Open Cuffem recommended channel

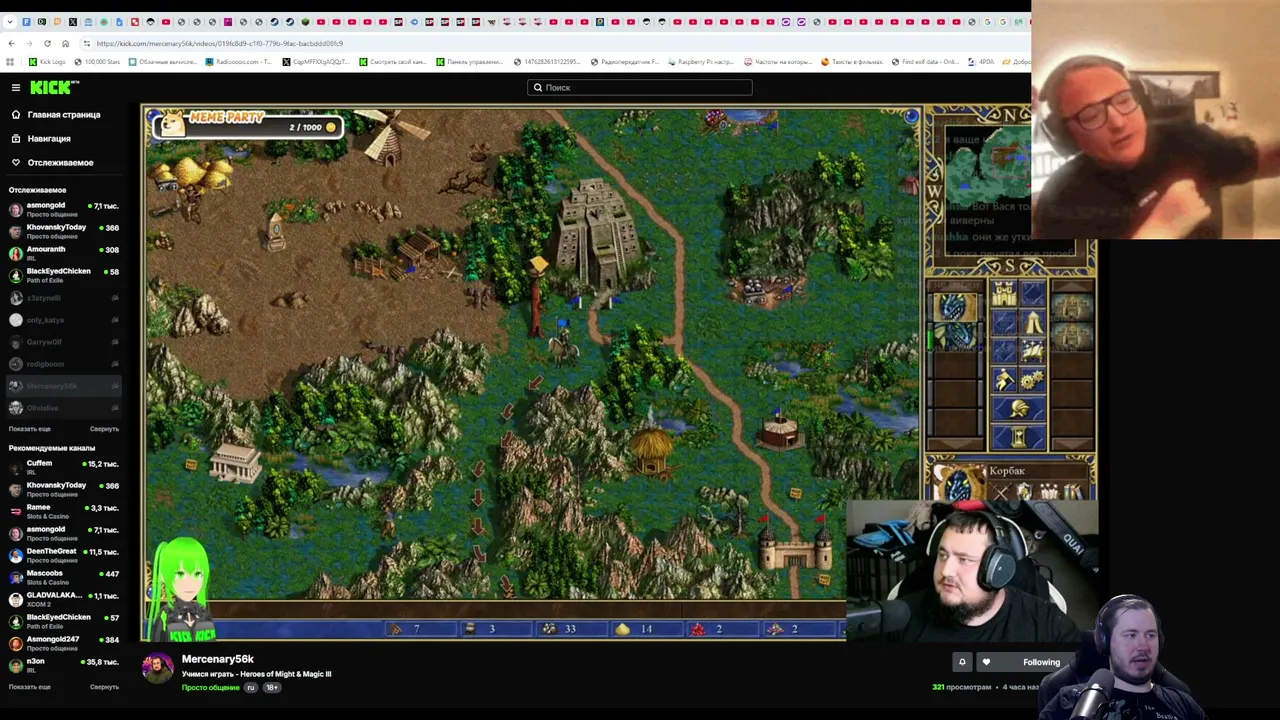pos(64,467)
